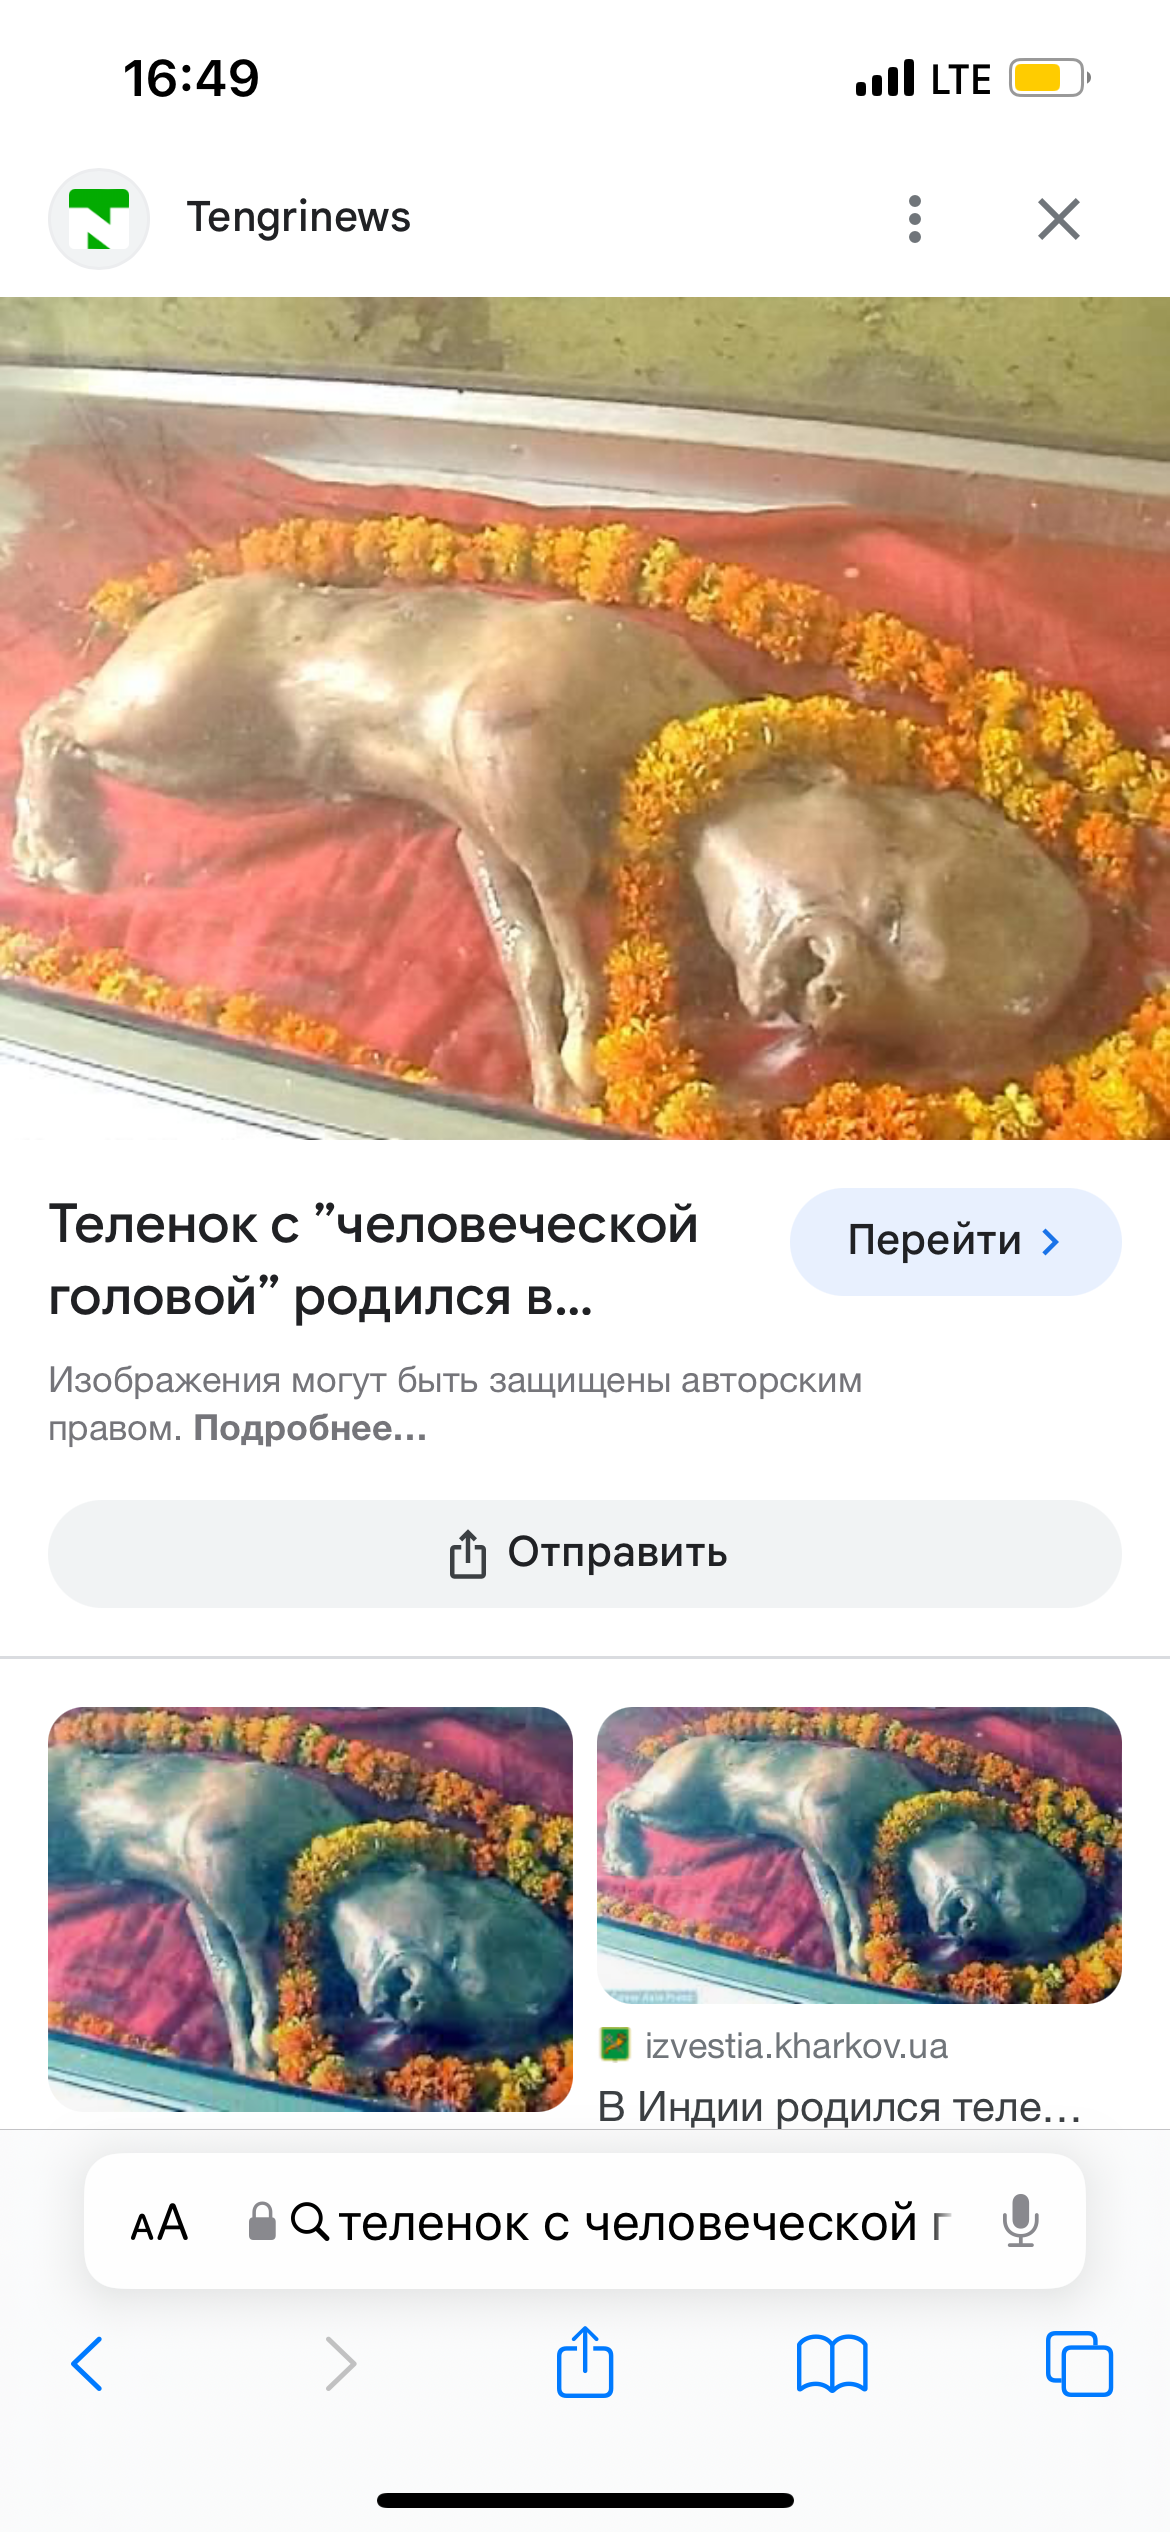1170x2532 pixels.
Task: Tap the Tengrinews logo icon
Action: pyautogui.click(x=99, y=218)
